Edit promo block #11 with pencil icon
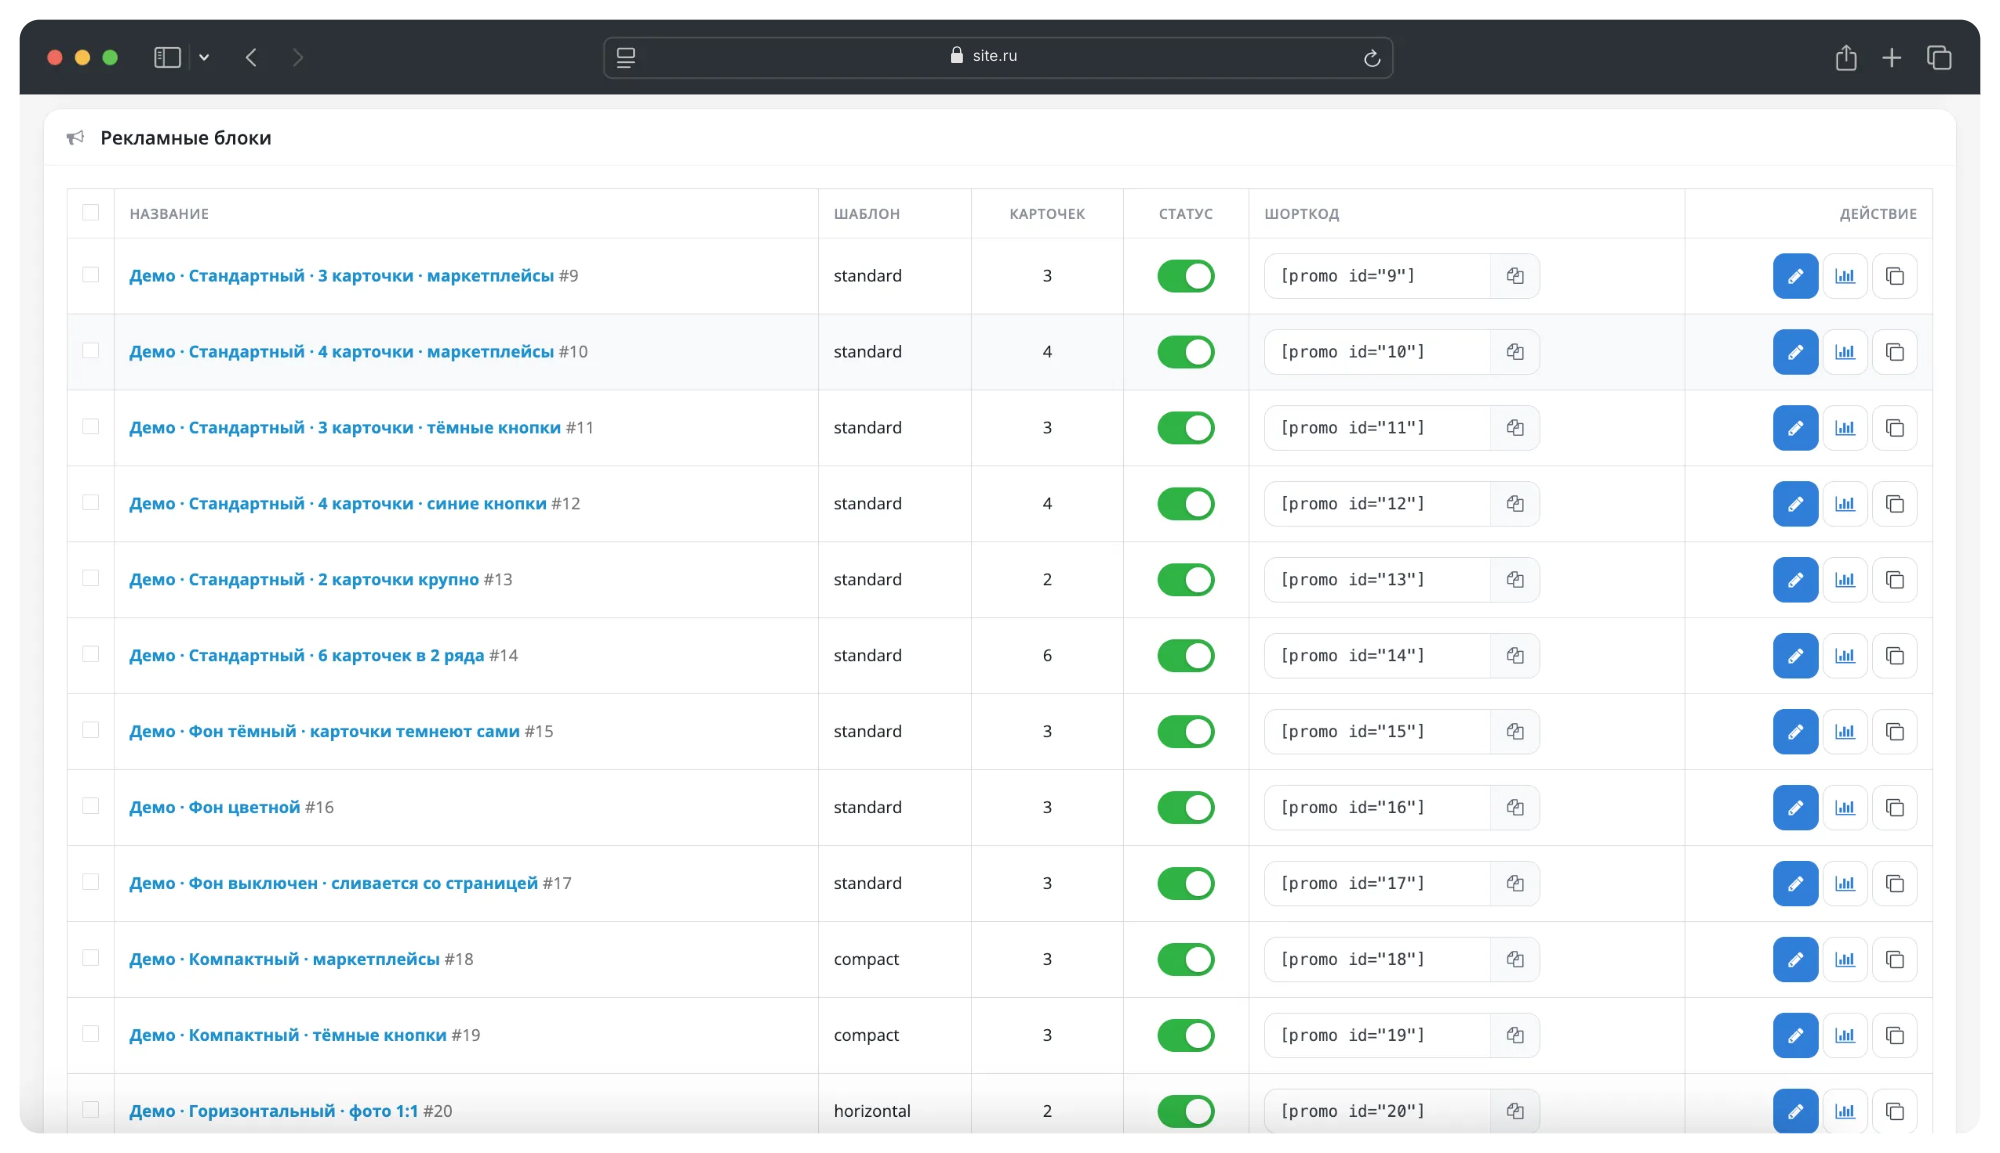2000x1153 pixels. pyautogui.click(x=1795, y=428)
